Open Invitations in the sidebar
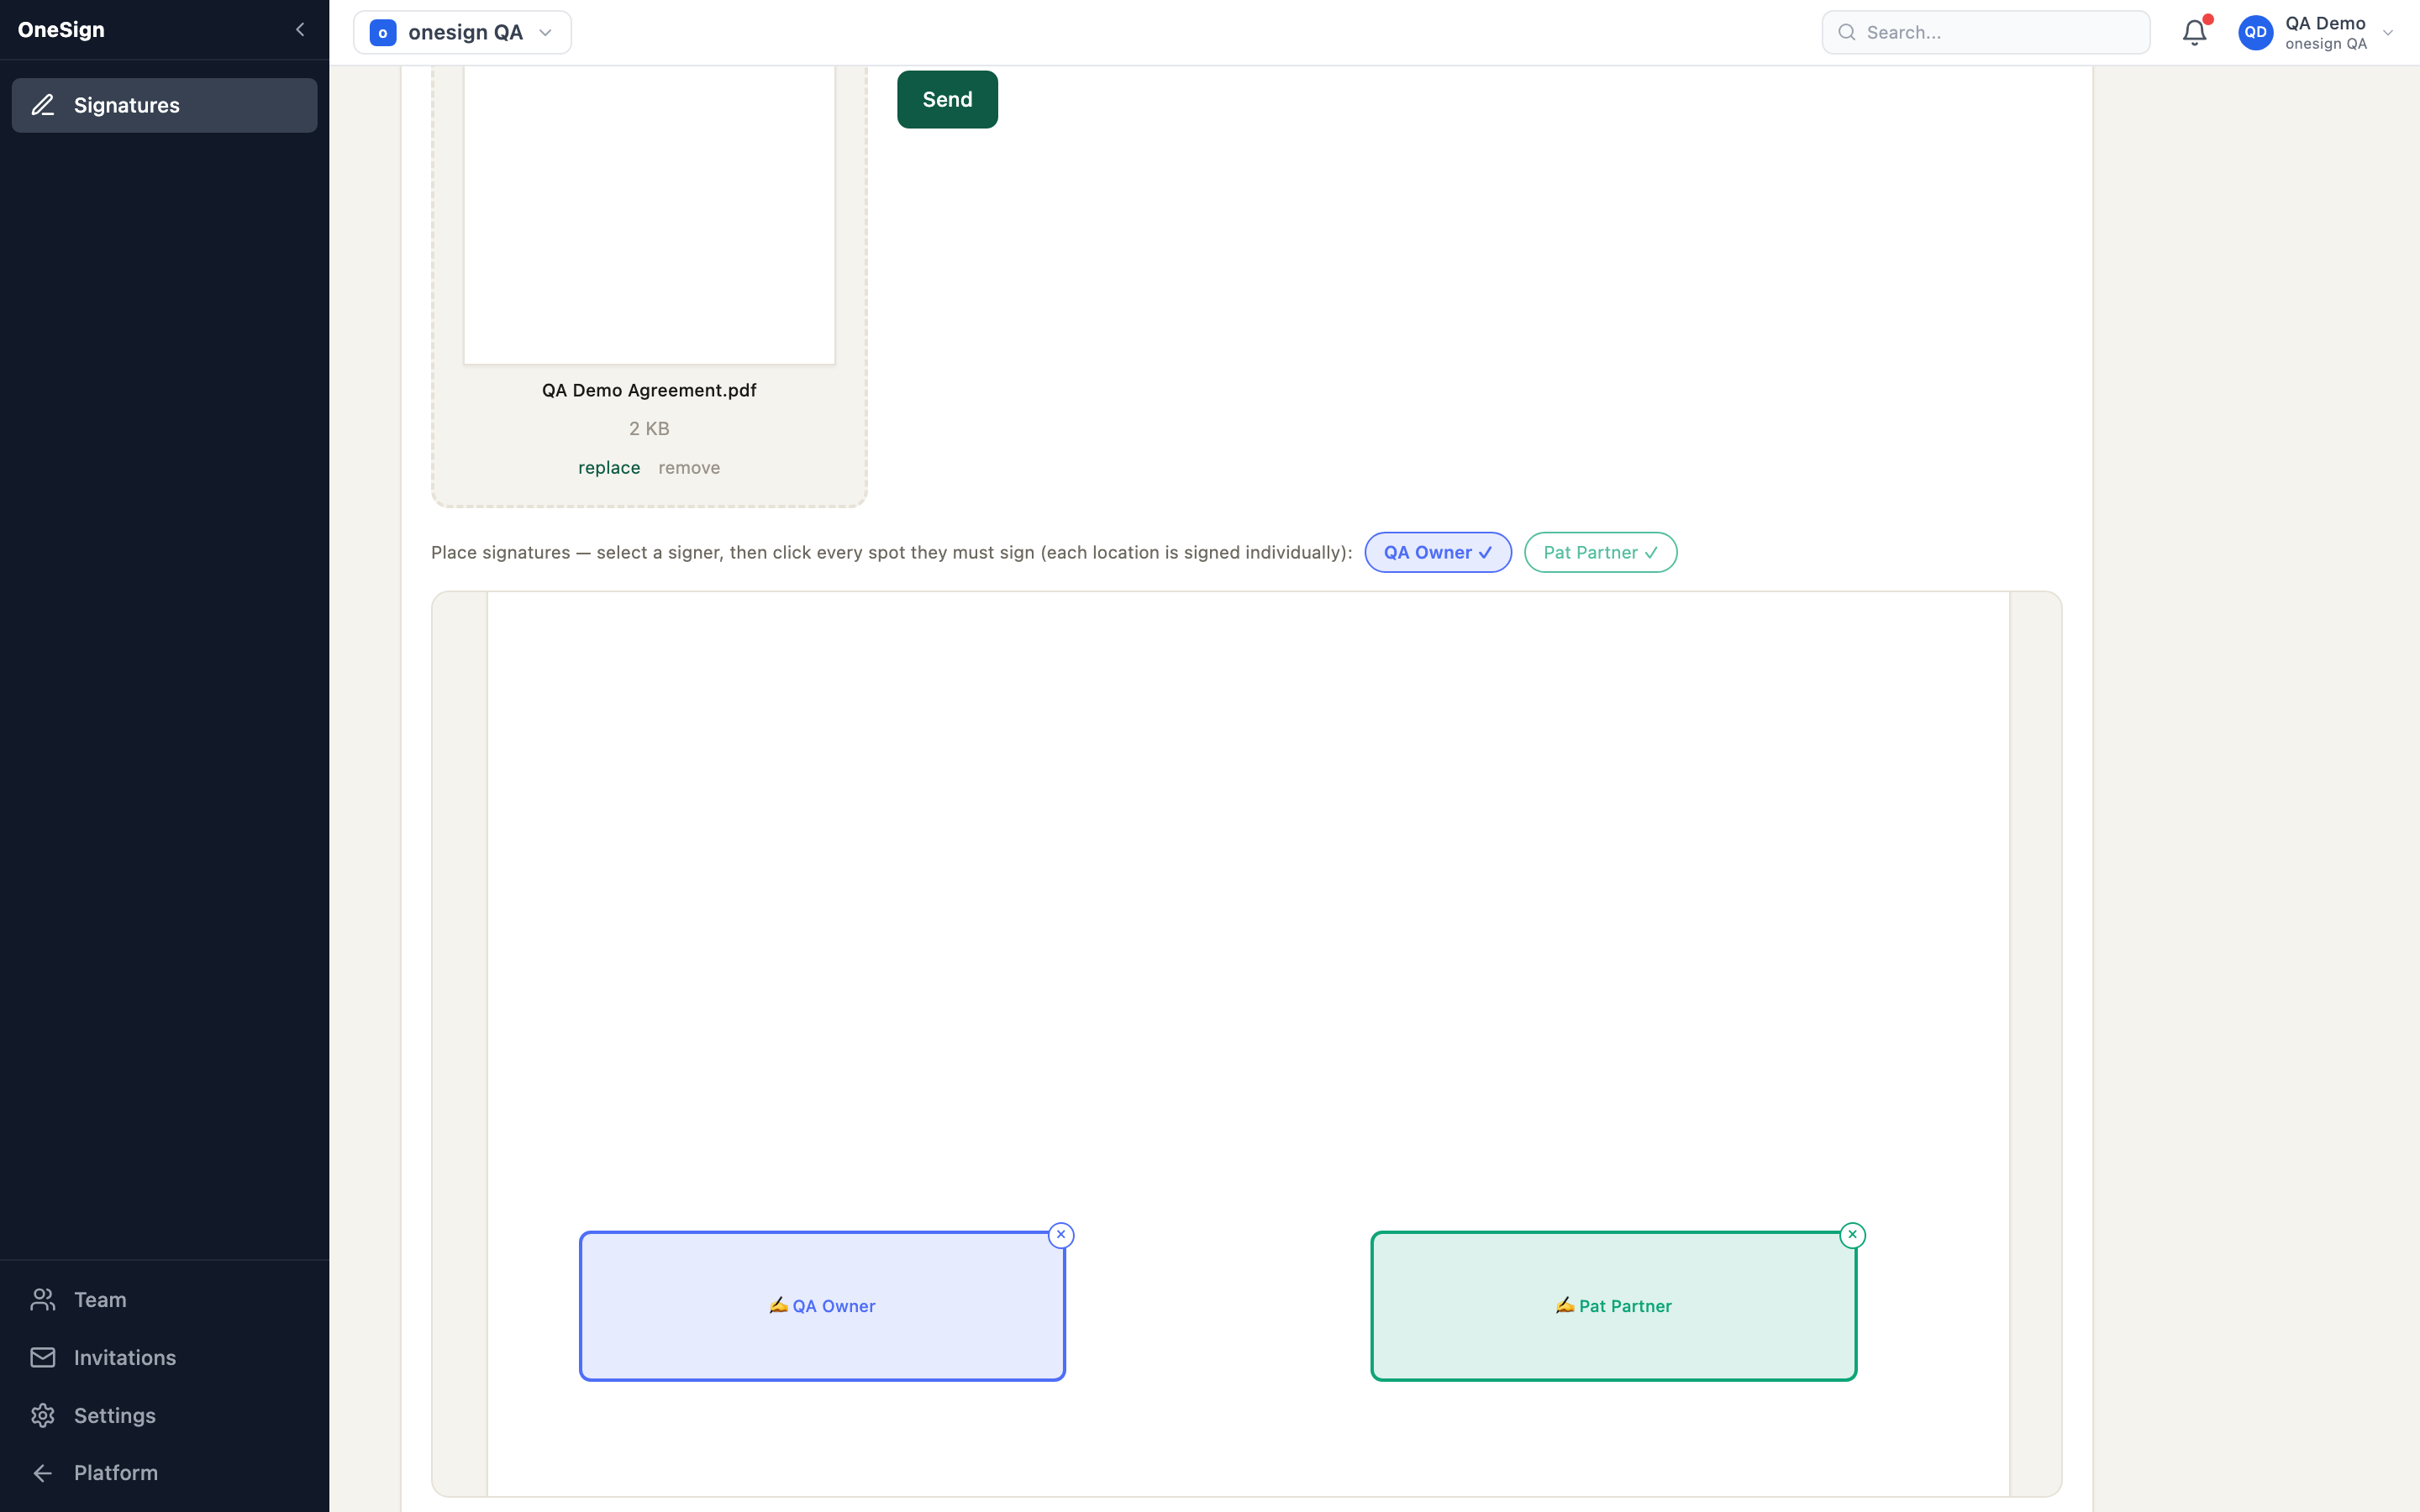The width and height of the screenshot is (2420, 1512). pos(164,1357)
